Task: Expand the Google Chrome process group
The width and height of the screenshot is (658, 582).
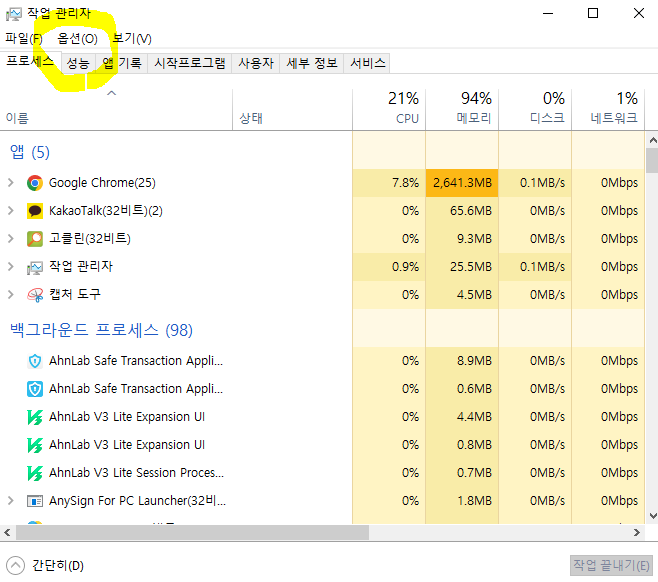Action: point(11,183)
